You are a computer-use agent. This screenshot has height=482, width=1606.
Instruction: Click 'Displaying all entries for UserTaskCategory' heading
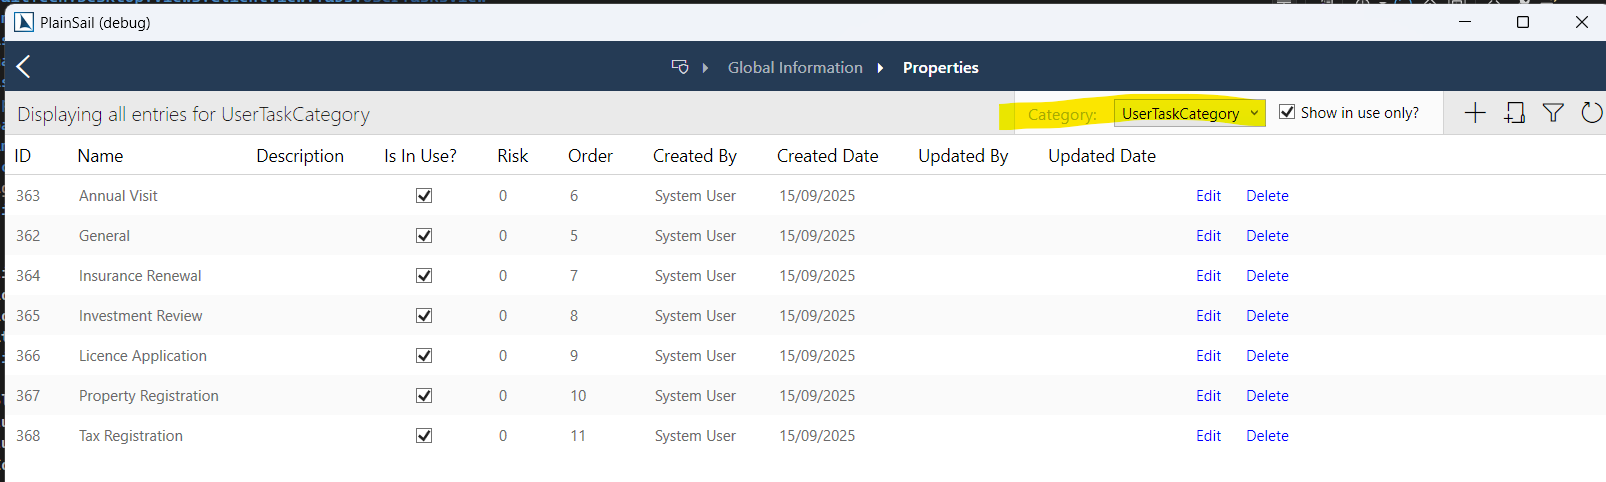(193, 114)
